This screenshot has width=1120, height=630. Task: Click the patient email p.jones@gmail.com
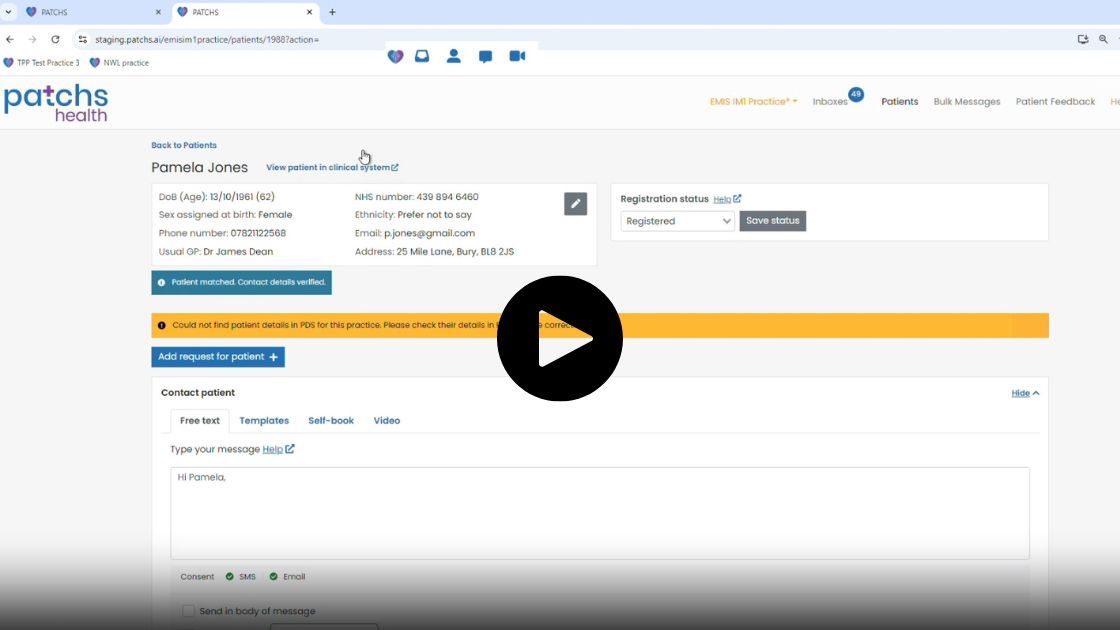(429, 233)
